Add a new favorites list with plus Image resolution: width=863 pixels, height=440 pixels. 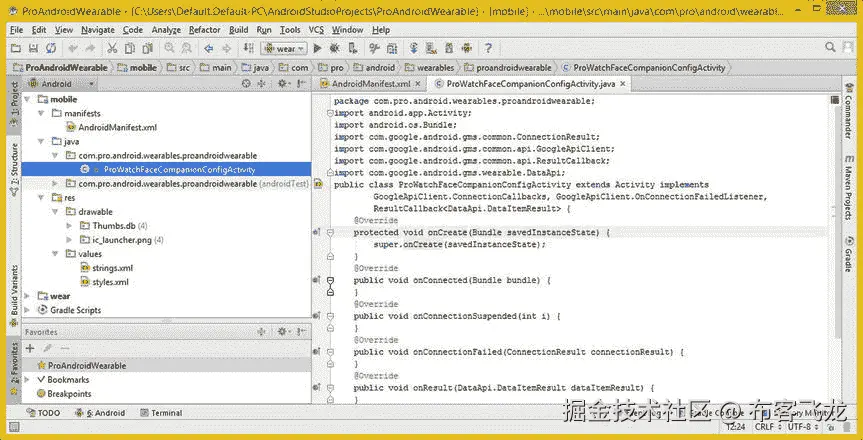pyautogui.click(x=30, y=348)
